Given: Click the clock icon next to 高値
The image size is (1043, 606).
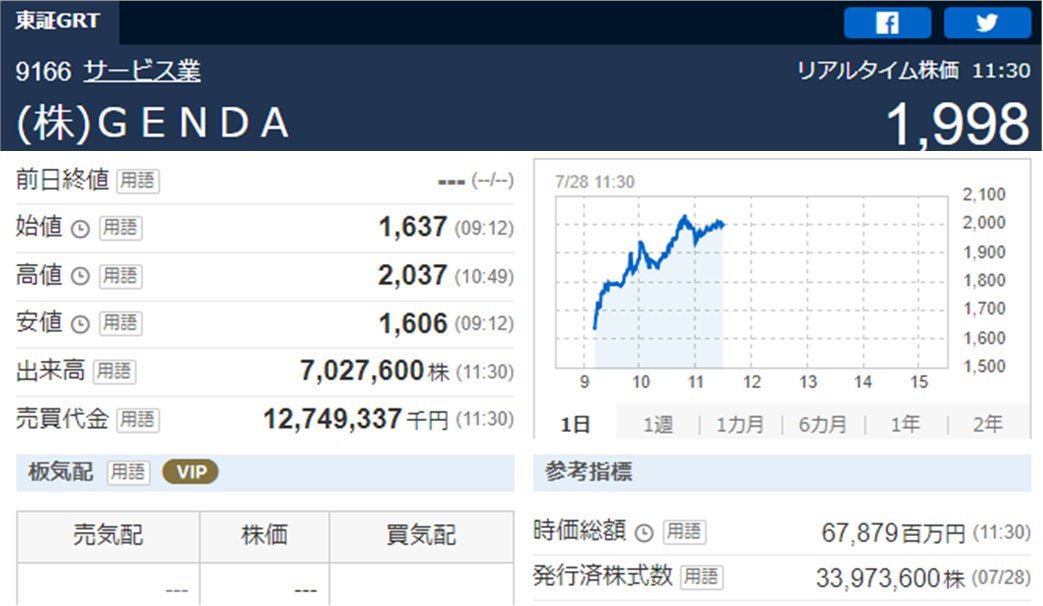Looking at the screenshot, I should tap(80, 276).
